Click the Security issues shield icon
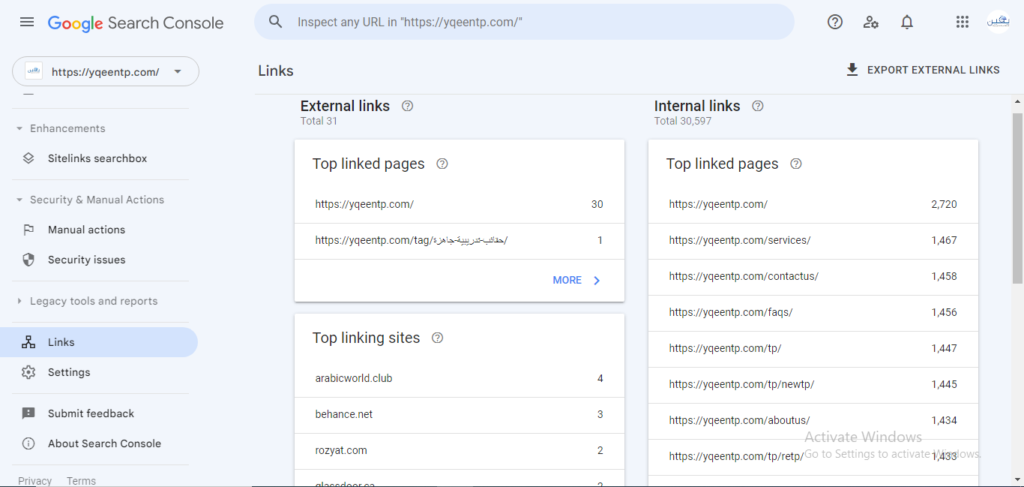The width and height of the screenshot is (1024, 487). point(28,260)
